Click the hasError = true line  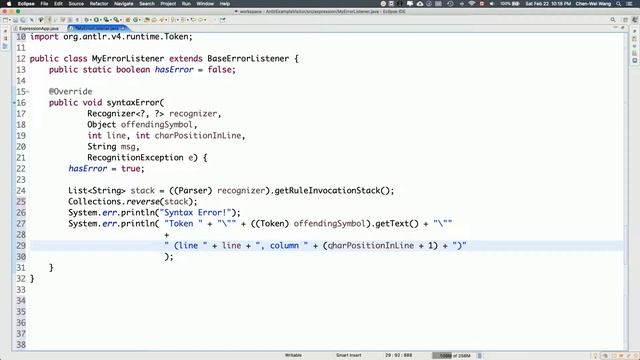[x=106, y=169]
